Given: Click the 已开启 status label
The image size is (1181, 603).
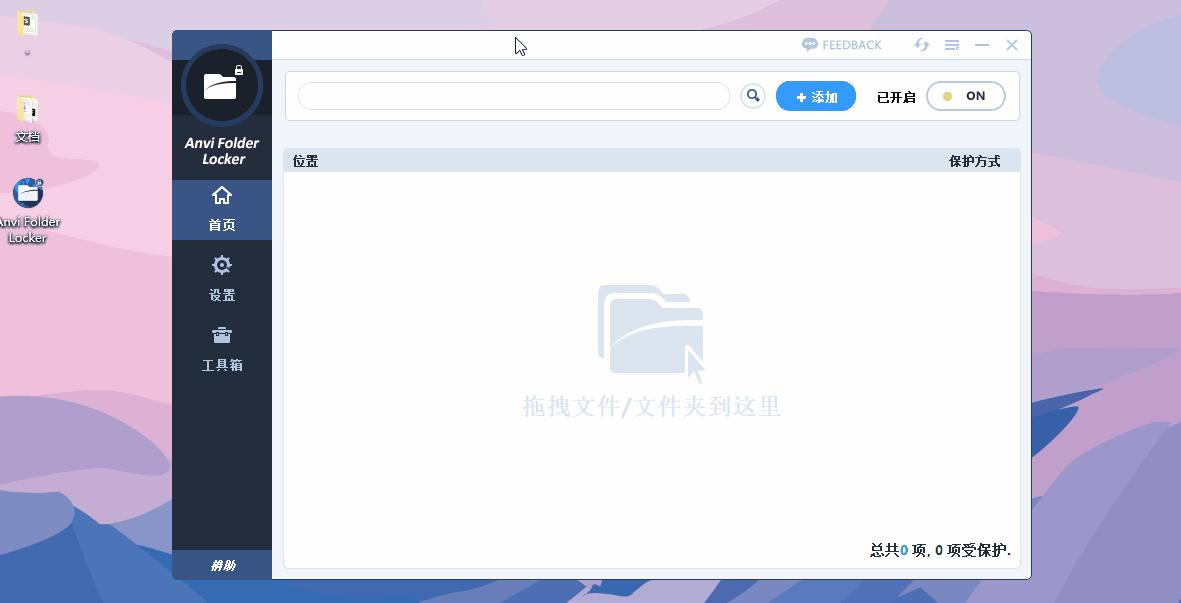Looking at the screenshot, I should (x=896, y=97).
